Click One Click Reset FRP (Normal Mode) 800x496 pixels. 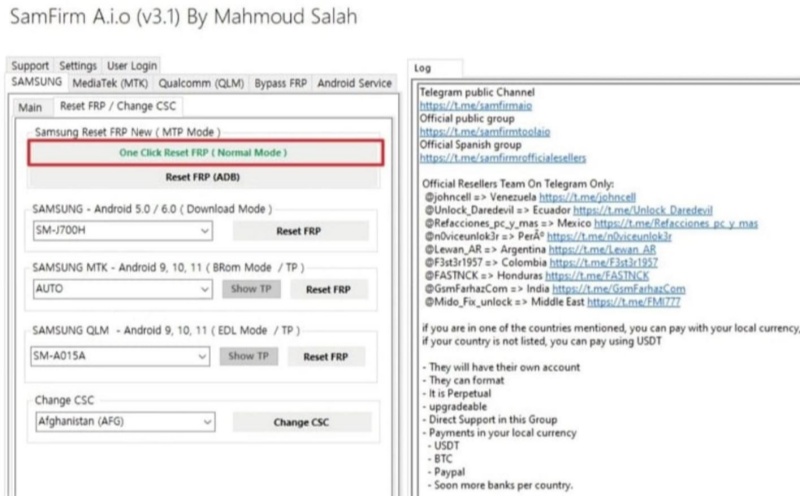click(206, 153)
